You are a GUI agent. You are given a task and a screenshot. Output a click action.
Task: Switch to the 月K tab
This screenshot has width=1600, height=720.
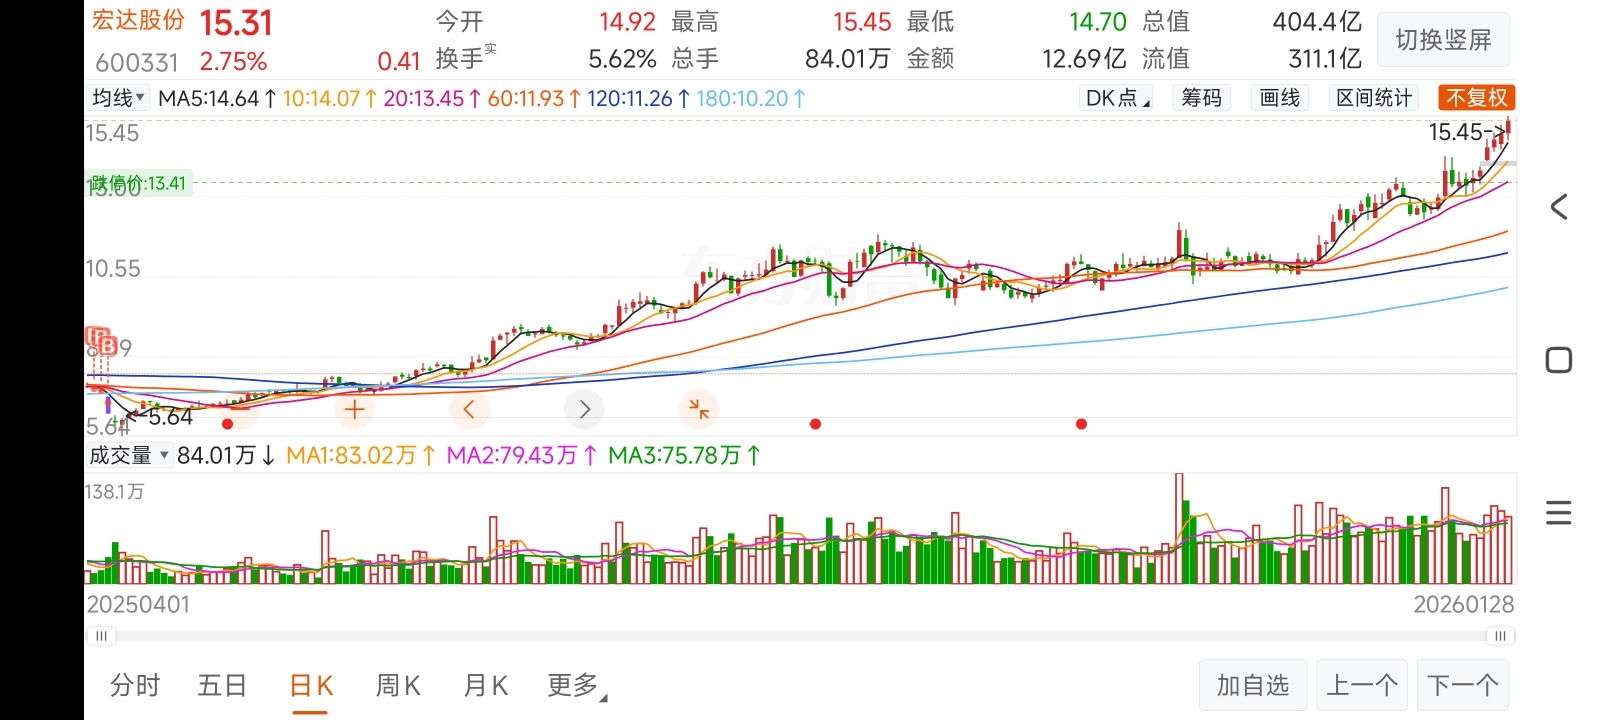click(486, 686)
